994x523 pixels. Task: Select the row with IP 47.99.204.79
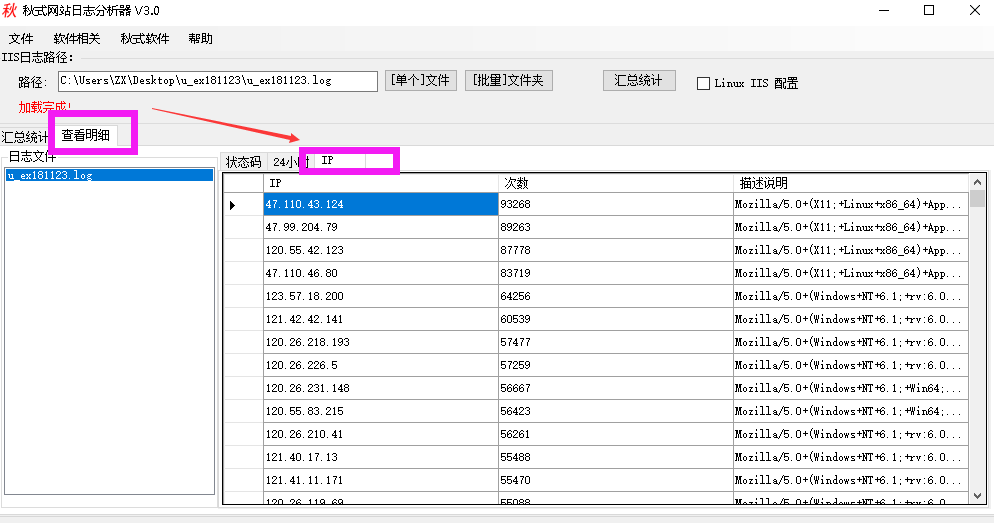pos(380,227)
